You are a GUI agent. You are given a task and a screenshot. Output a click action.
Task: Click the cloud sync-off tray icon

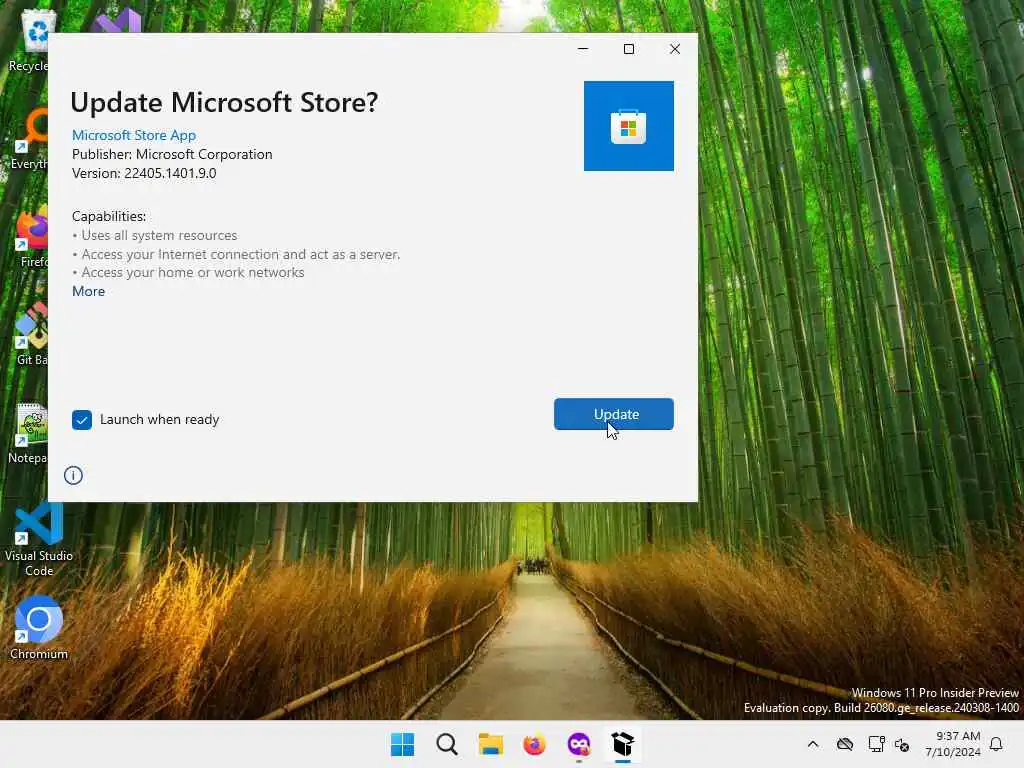click(845, 744)
